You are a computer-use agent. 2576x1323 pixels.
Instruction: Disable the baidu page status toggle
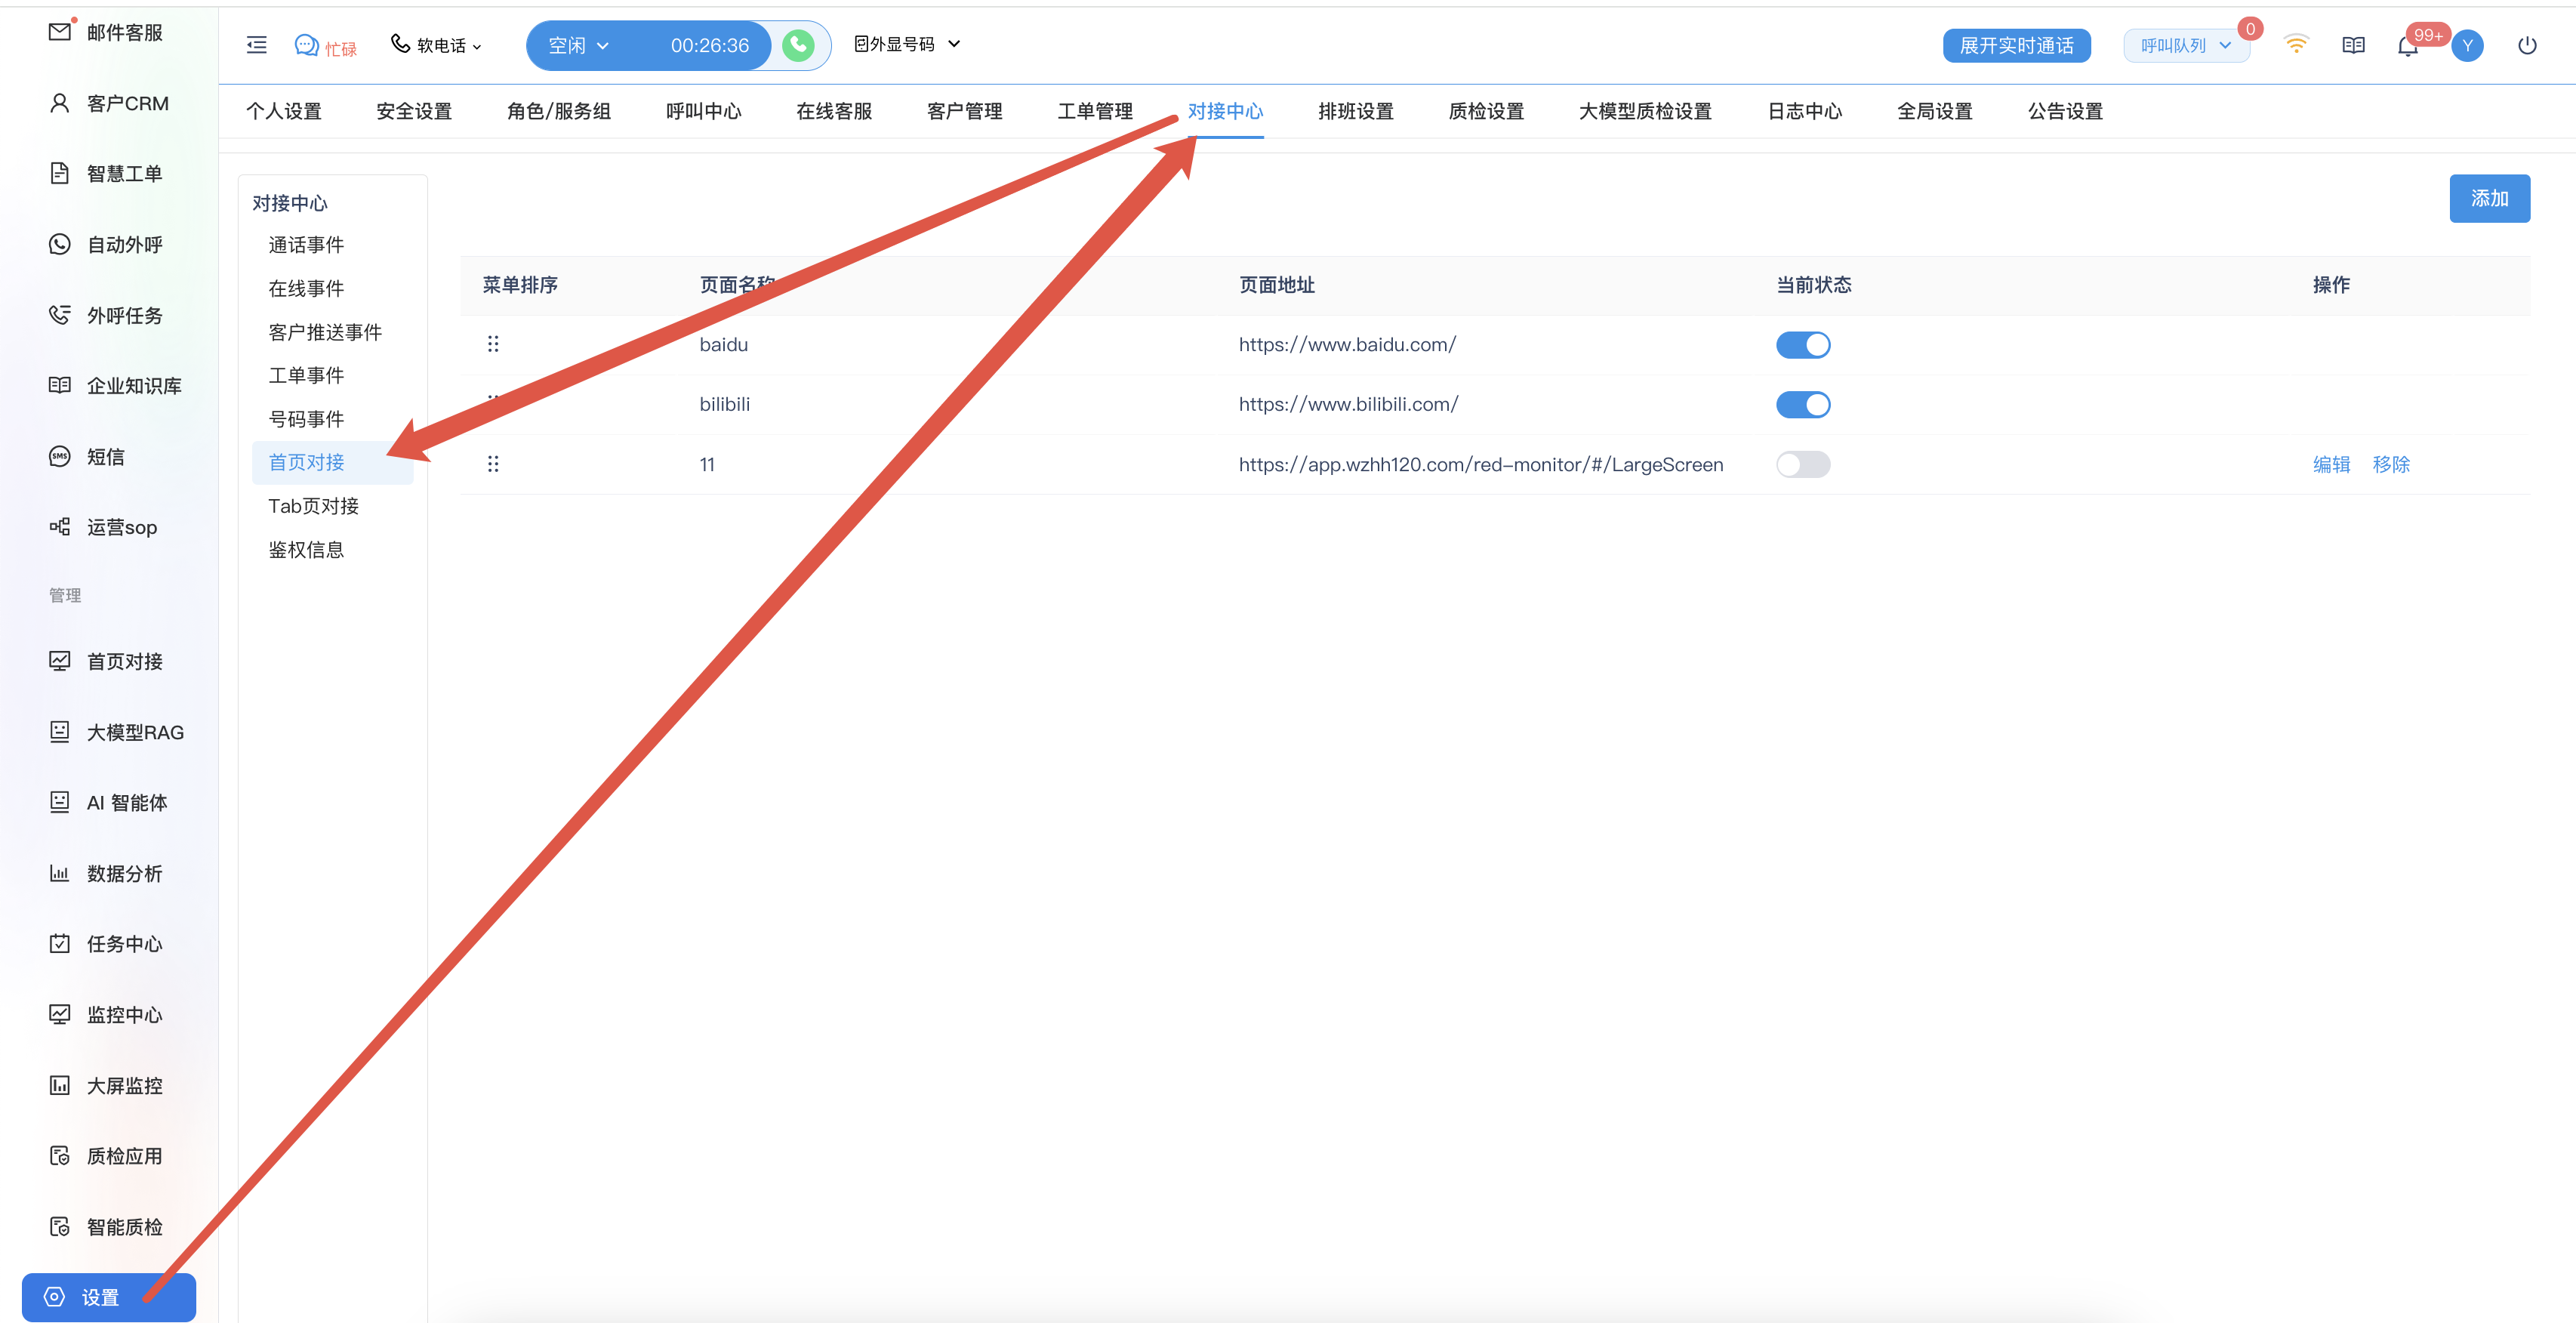tap(1803, 345)
